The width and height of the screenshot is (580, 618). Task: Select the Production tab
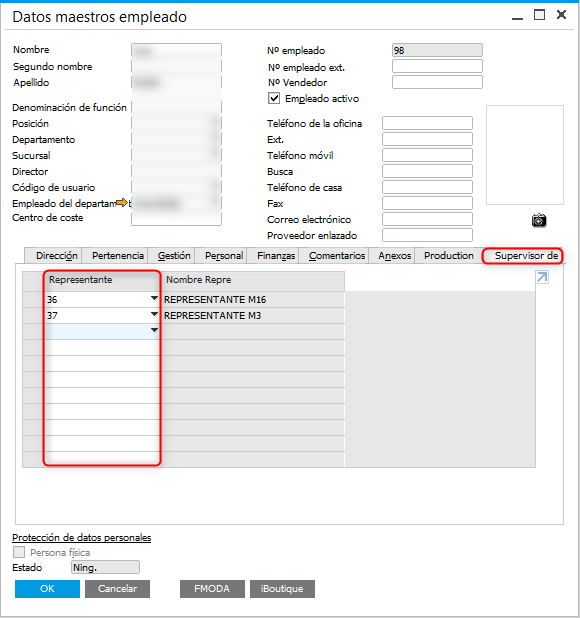click(448, 256)
